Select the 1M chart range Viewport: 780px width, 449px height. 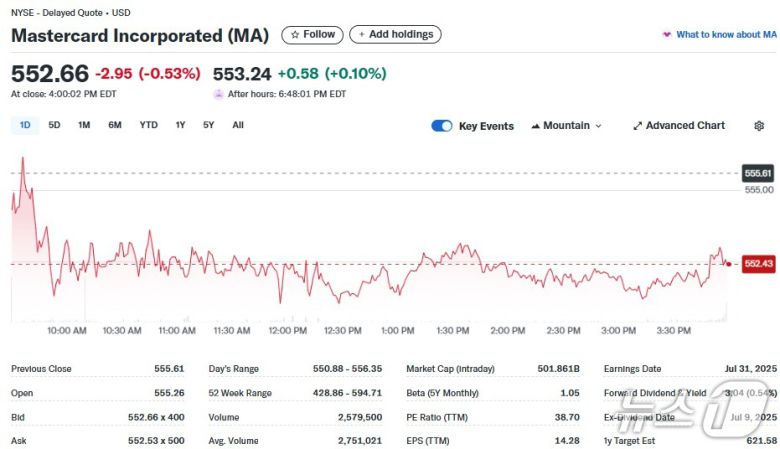pyautogui.click(x=84, y=125)
